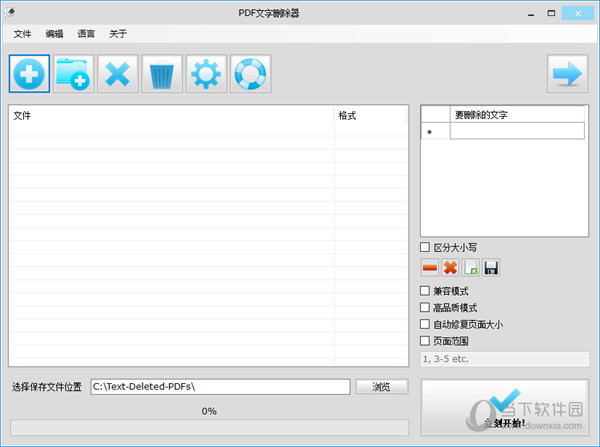The width and height of the screenshot is (600, 447).
Task: Click the add file plus icon
Action: click(x=29, y=73)
